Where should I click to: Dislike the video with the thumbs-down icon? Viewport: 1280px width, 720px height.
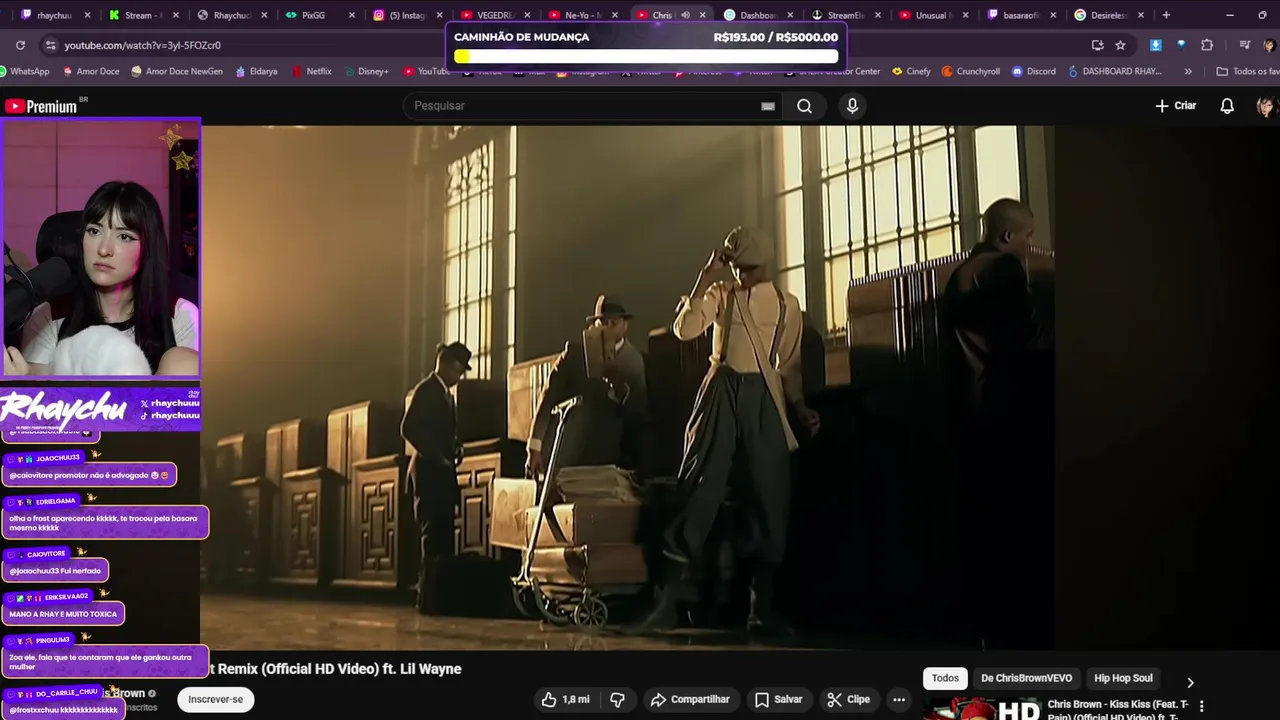pyautogui.click(x=617, y=700)
